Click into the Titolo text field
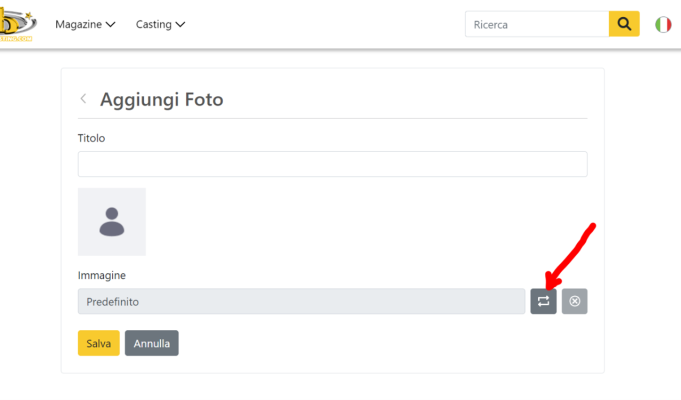681x400 pixels. coord(333,164)
